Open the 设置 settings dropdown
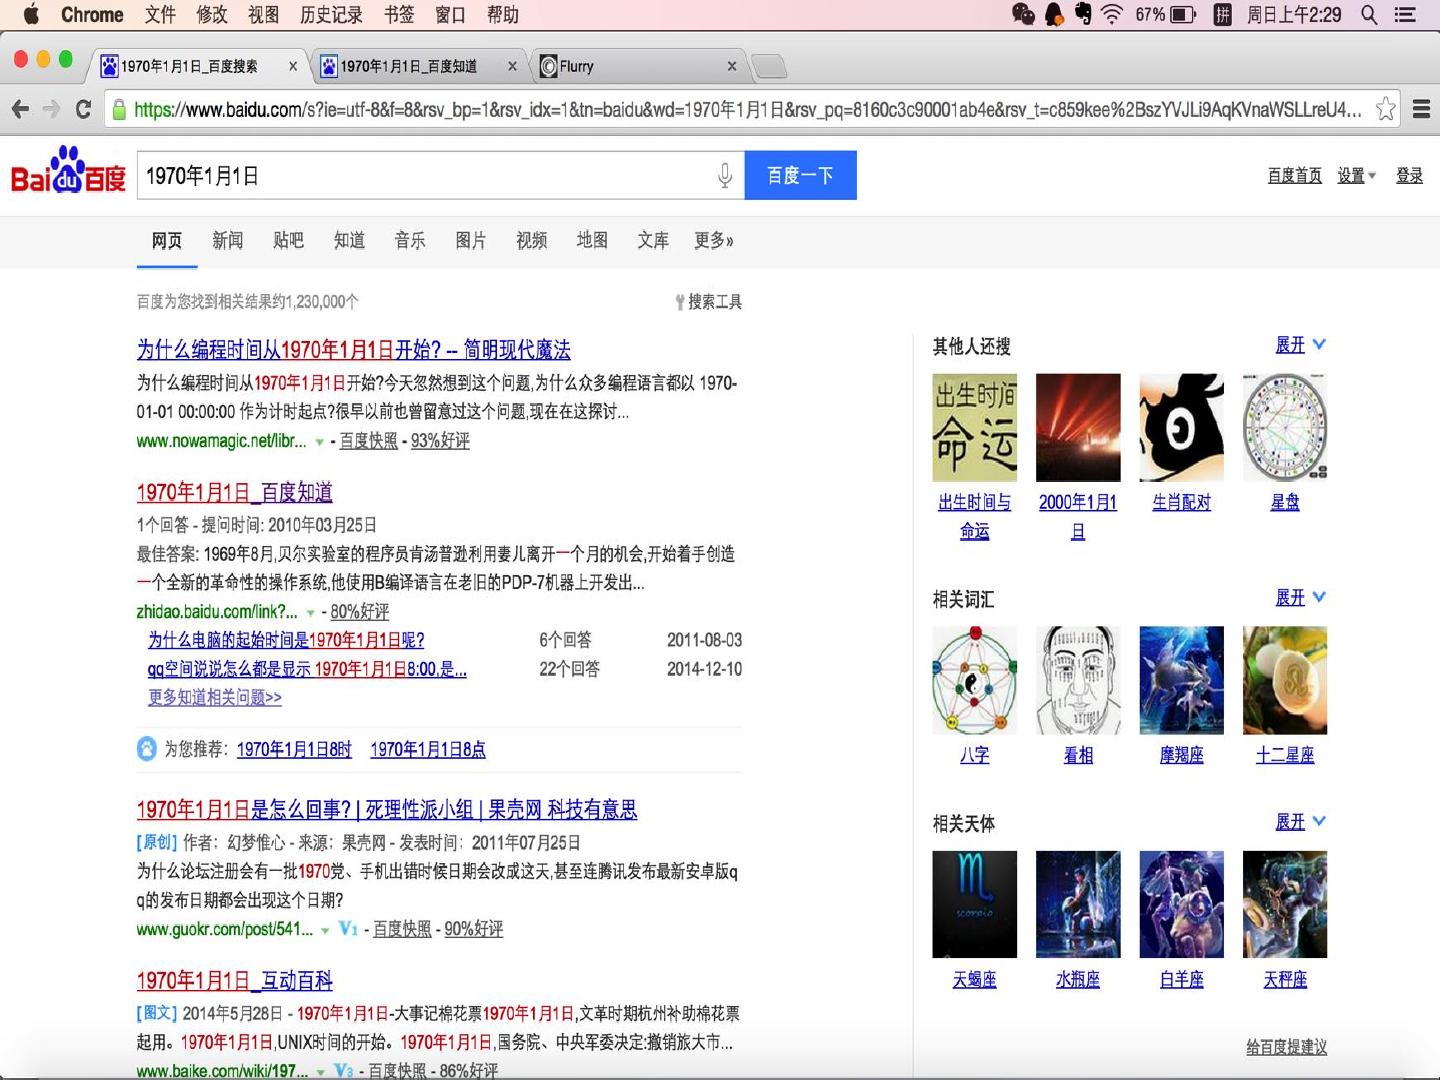 pyautogui.click(x=1357, y=176)
